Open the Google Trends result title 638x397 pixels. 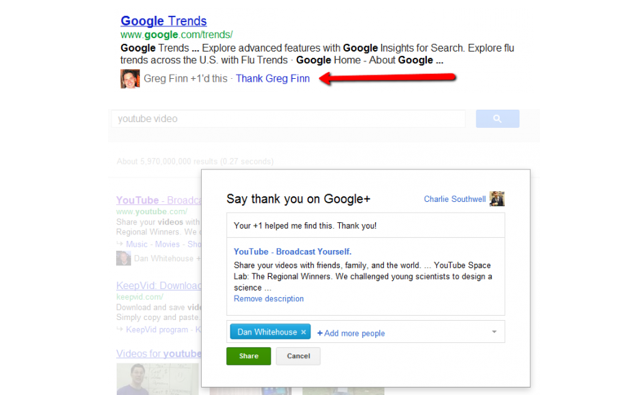(164, 21)
